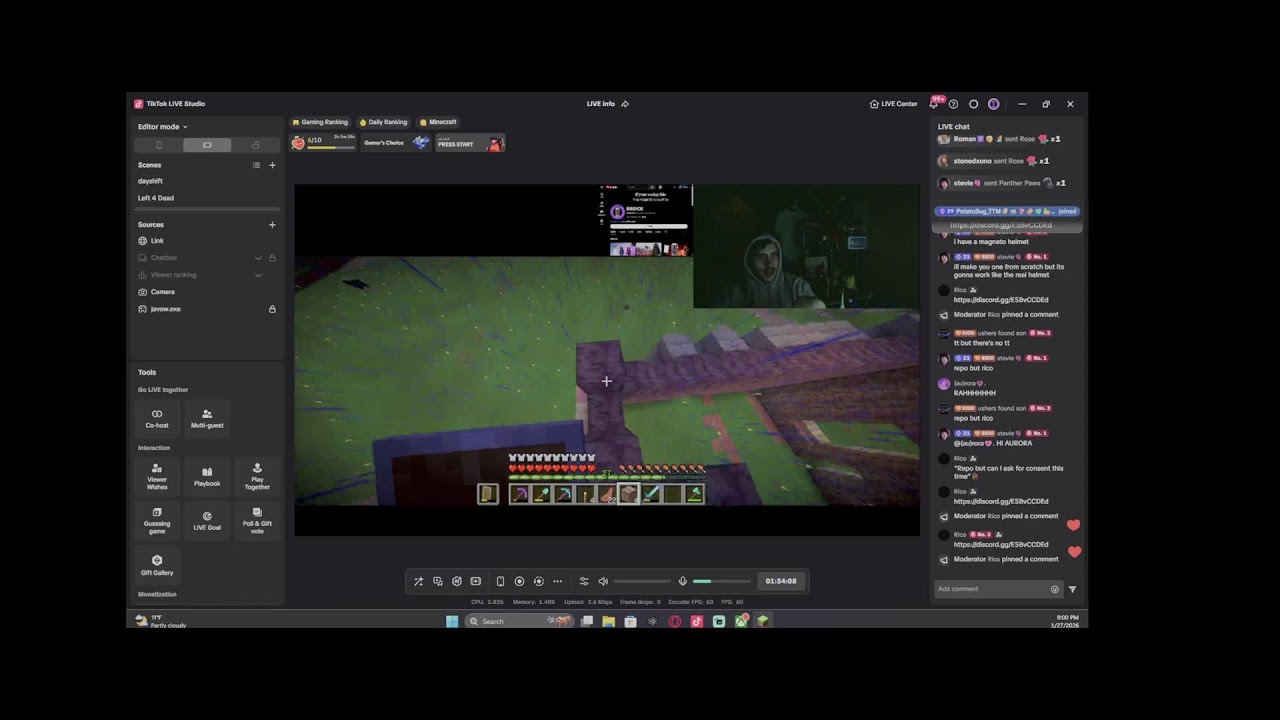
Task: Adjust the microphone volume slider
Action: tap(721, 581)
